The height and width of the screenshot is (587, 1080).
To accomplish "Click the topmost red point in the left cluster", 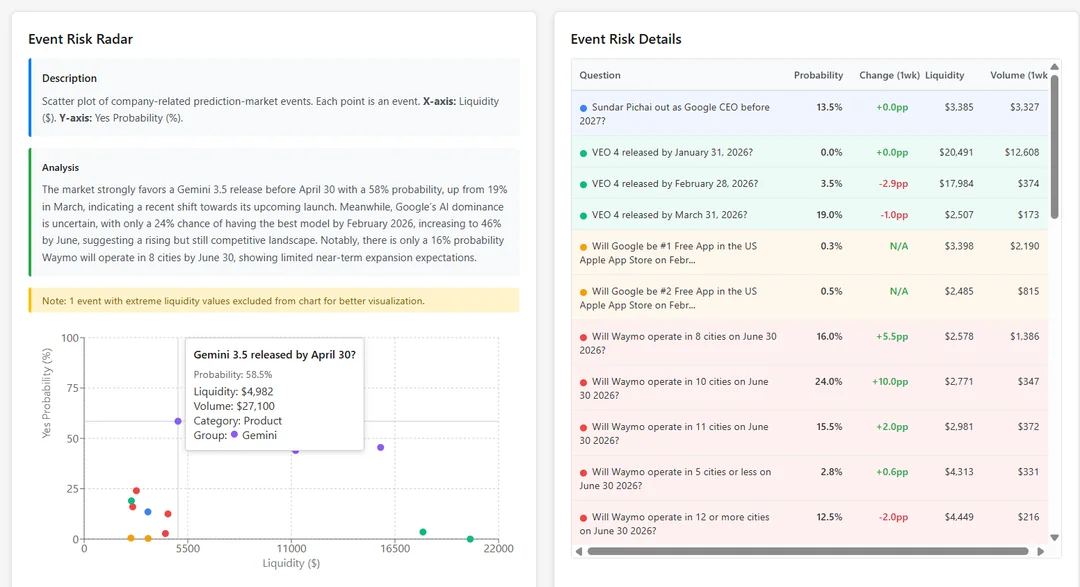I will coord(136,490).
